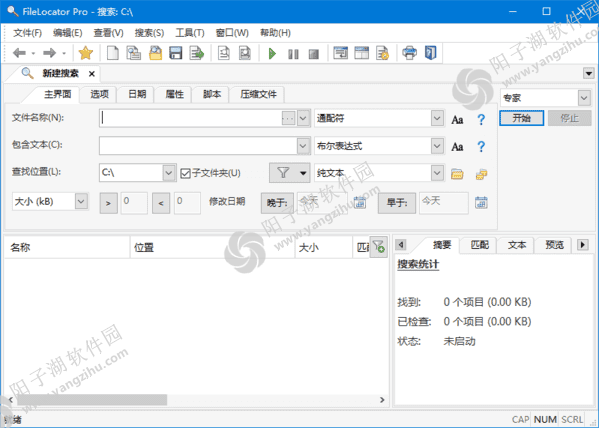Save with the floppy disk icon

point(176,53)
